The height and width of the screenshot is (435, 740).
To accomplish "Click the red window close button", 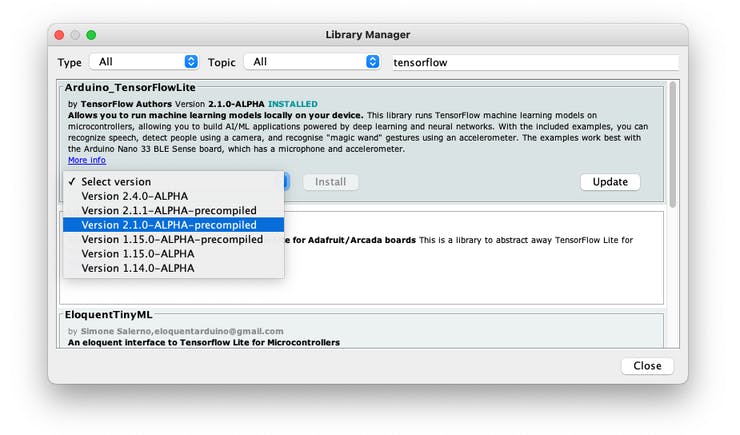I will tap(59, 35).
